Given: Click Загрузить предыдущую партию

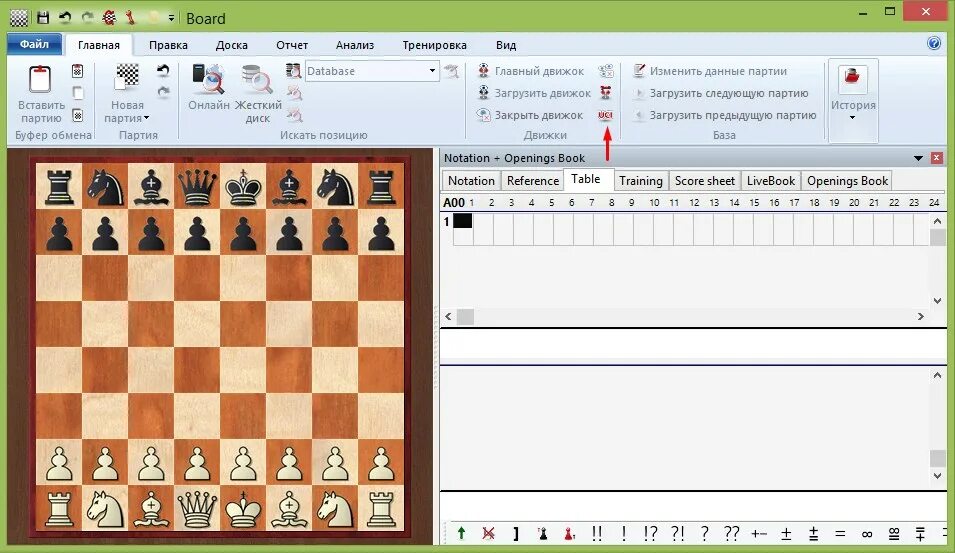Looking at the screenshot, I should pos(725,114).
